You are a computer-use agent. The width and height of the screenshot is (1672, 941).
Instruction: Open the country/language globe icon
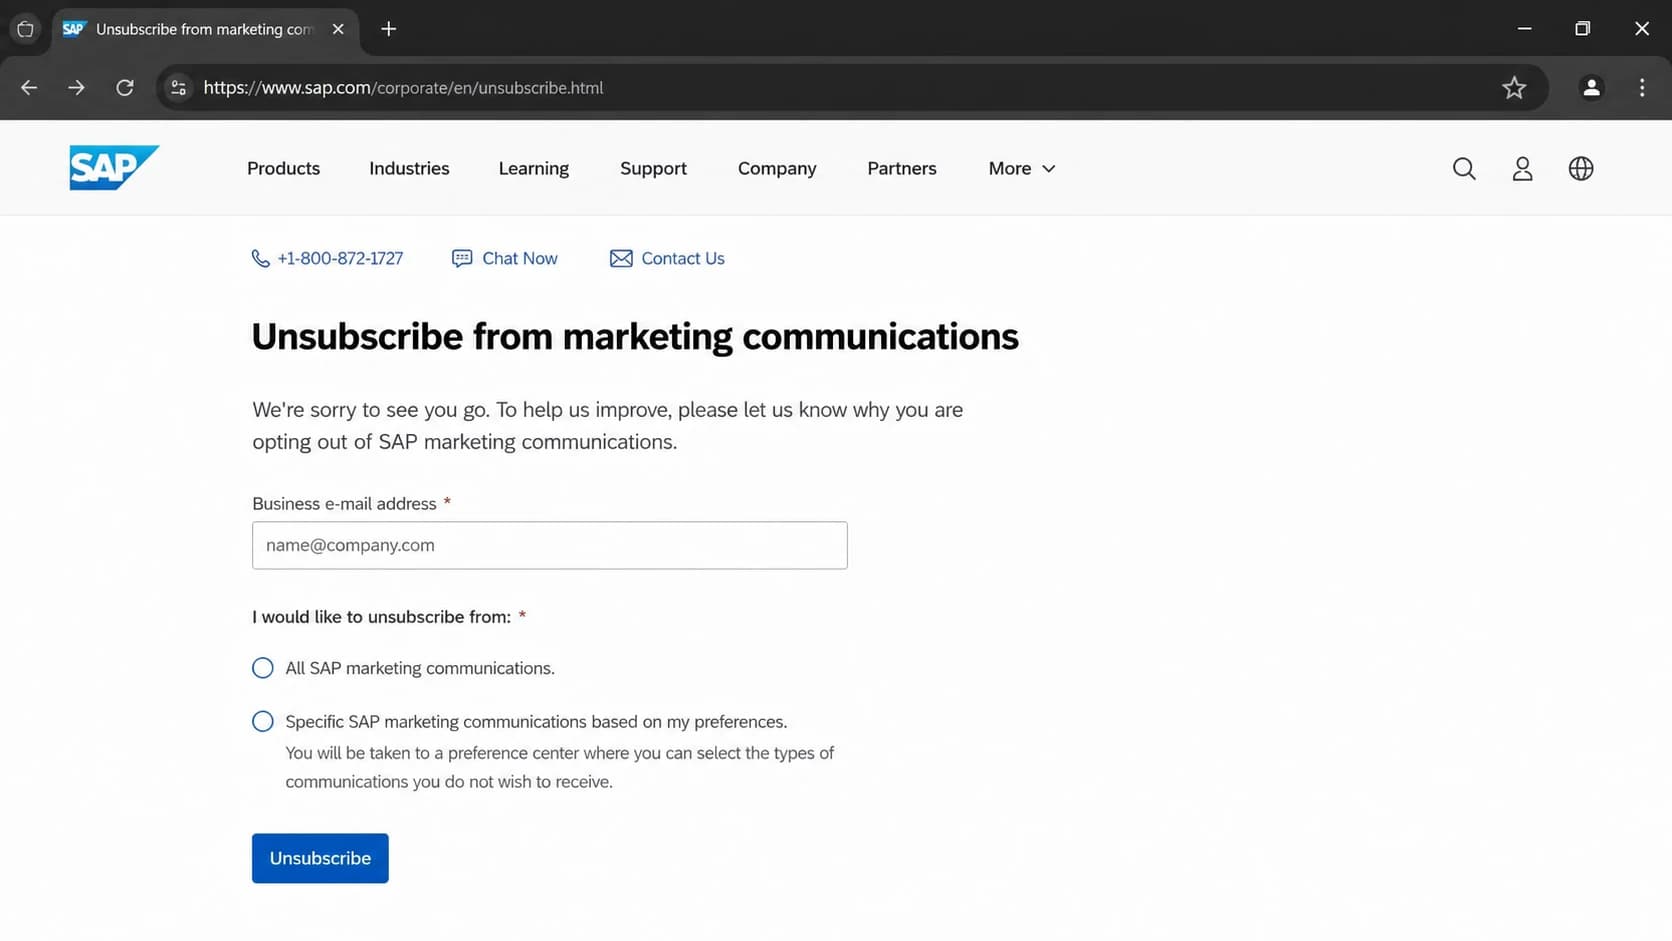tap(1581, 168)
